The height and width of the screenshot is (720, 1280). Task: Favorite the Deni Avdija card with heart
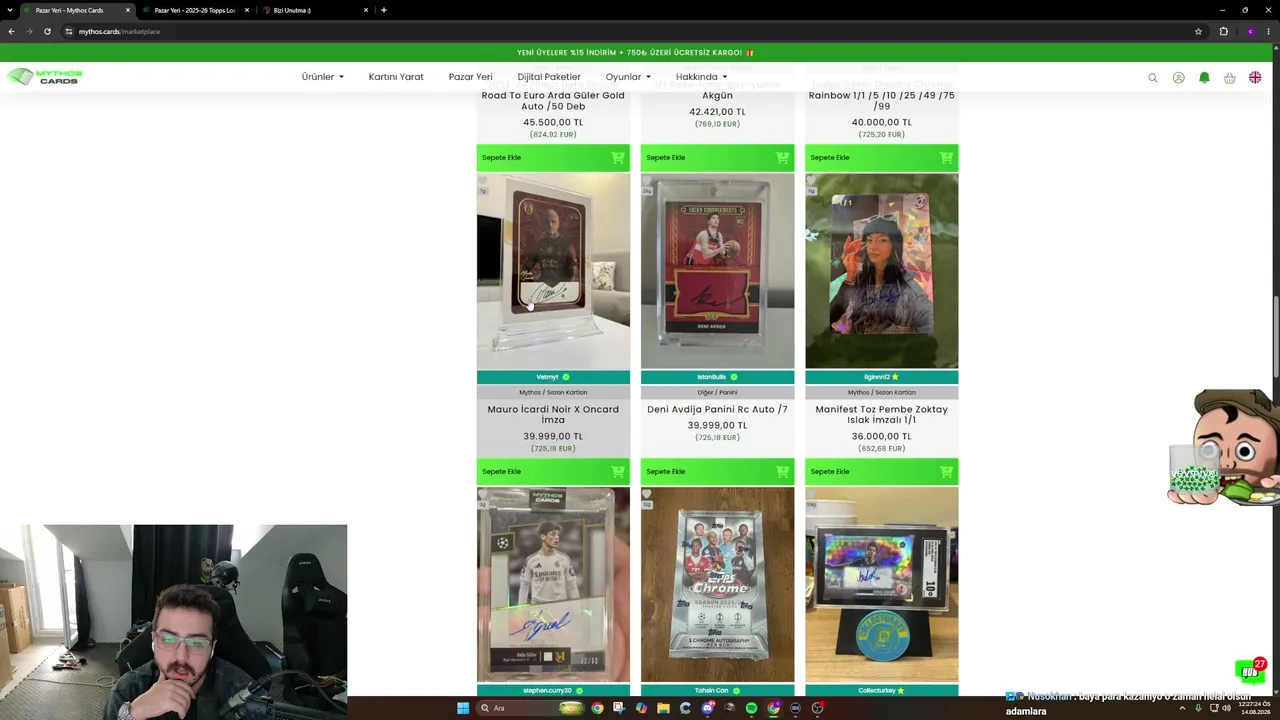click(x=647, y=181)
